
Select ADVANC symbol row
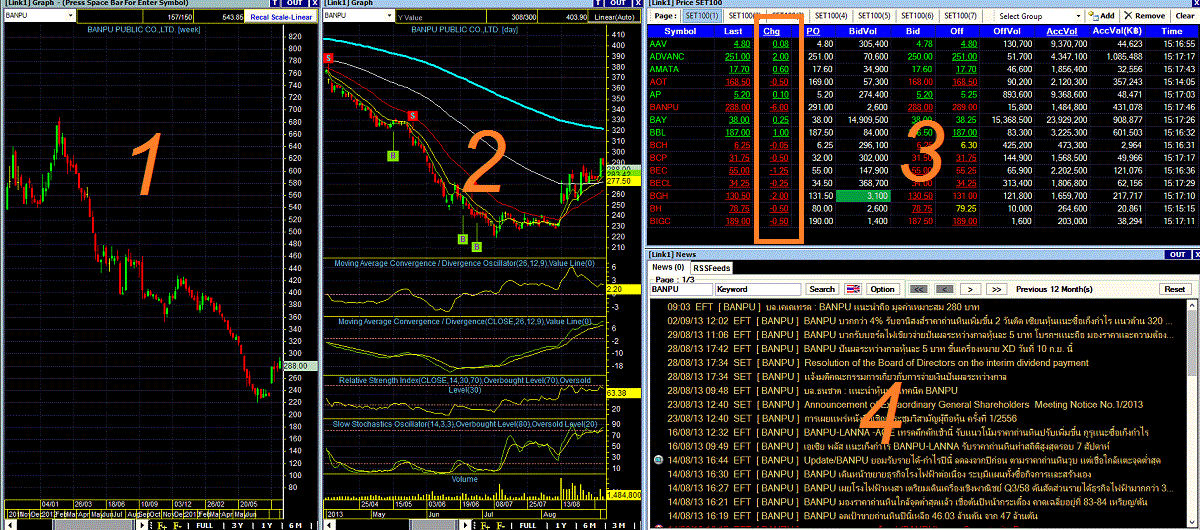click(667, 57)
